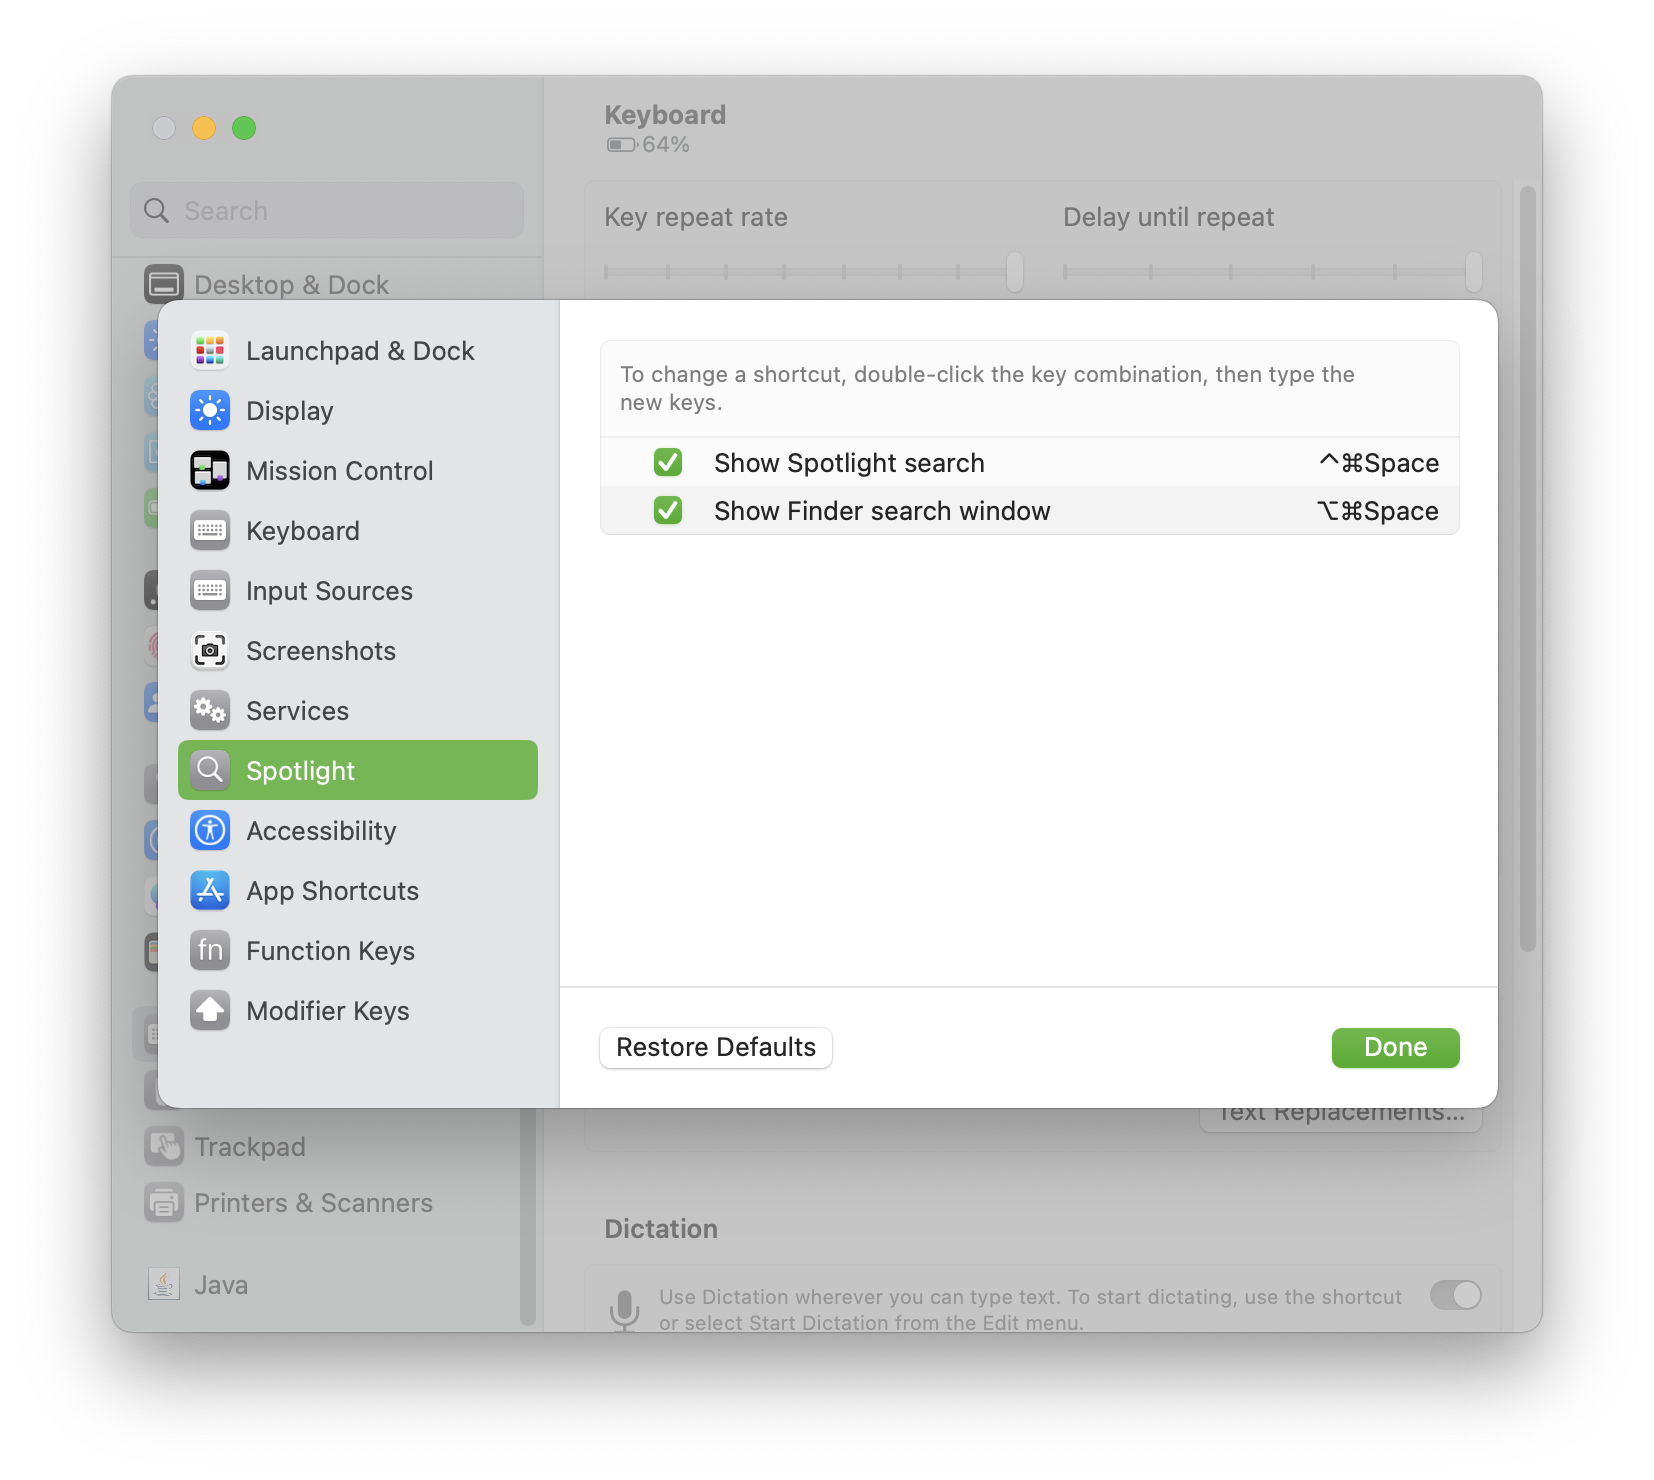Open Printers & Scanners sidebar icon

[x=164, y=1203]
